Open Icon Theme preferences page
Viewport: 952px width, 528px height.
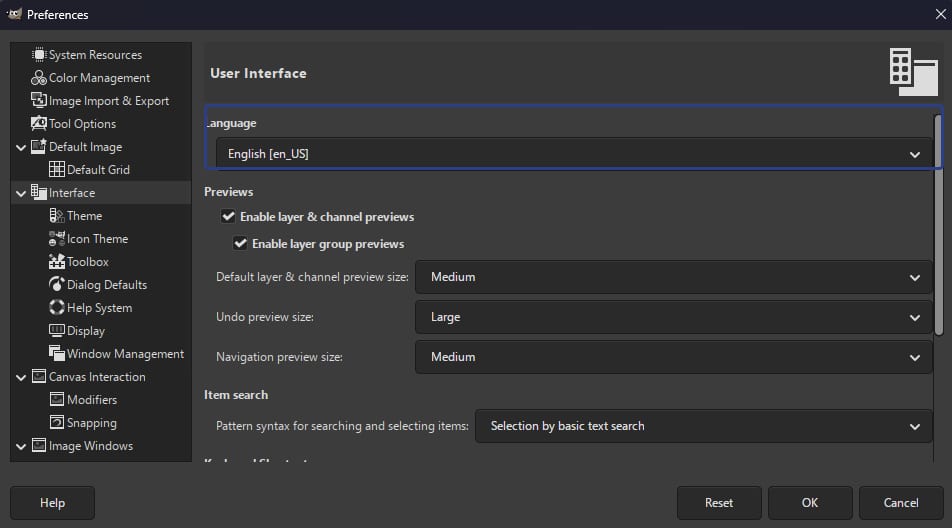(x=97, y=239)
